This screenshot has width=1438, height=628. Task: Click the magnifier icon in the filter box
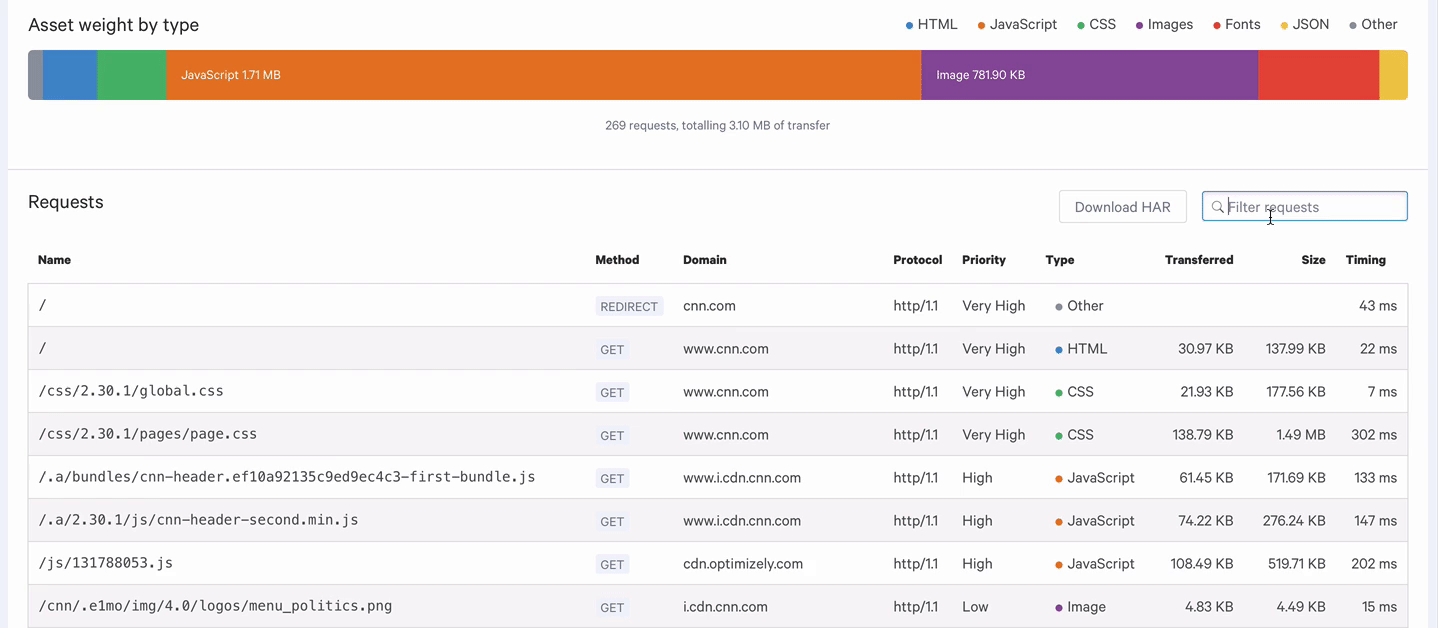coord(1217,207)
